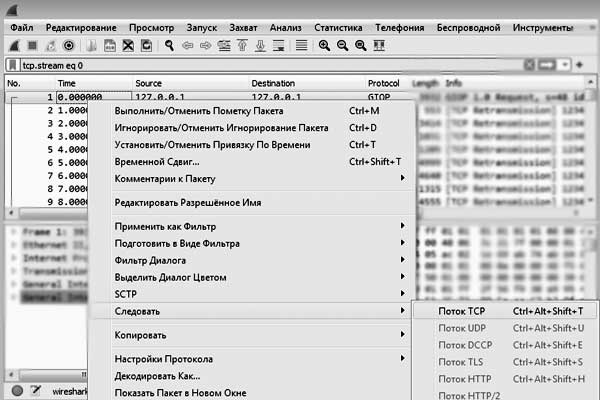Restart the current capture
600x400 pixels.
(x=51, y=46)
